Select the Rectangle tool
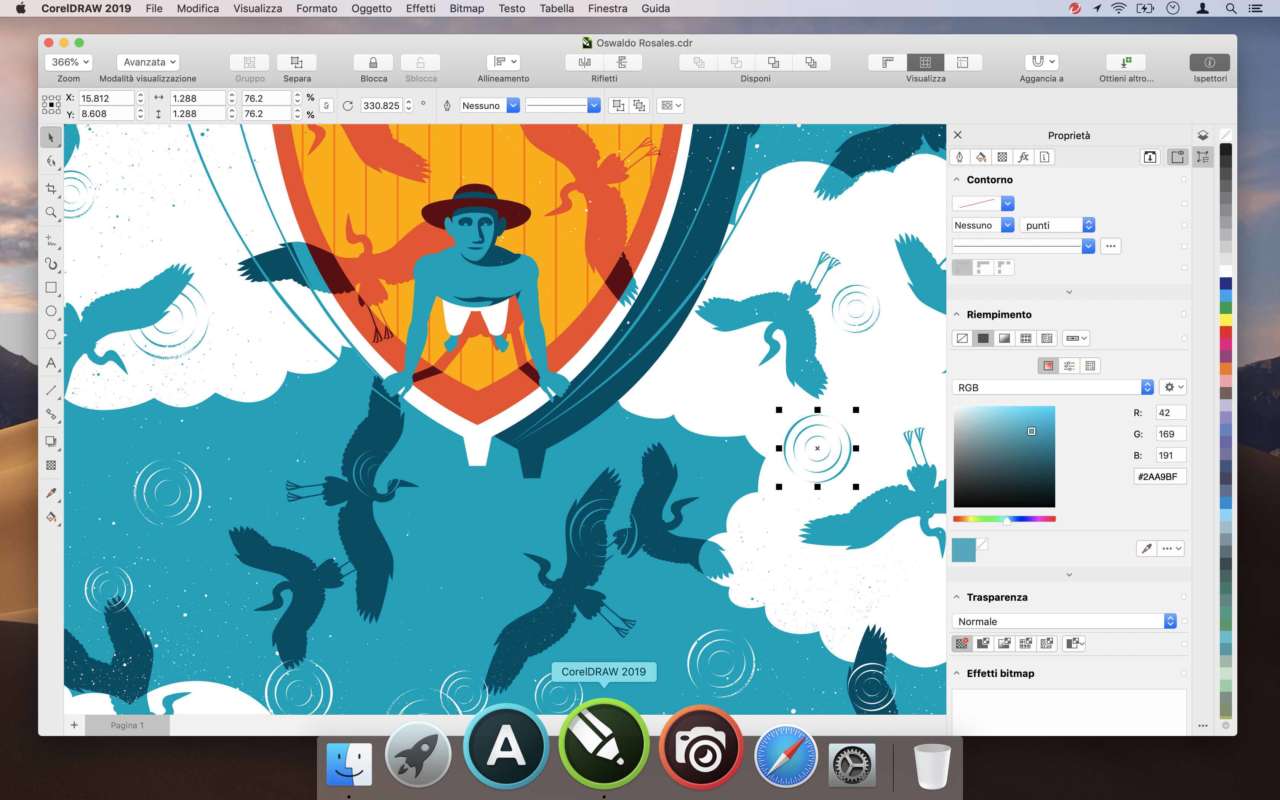 coord(51,287)
